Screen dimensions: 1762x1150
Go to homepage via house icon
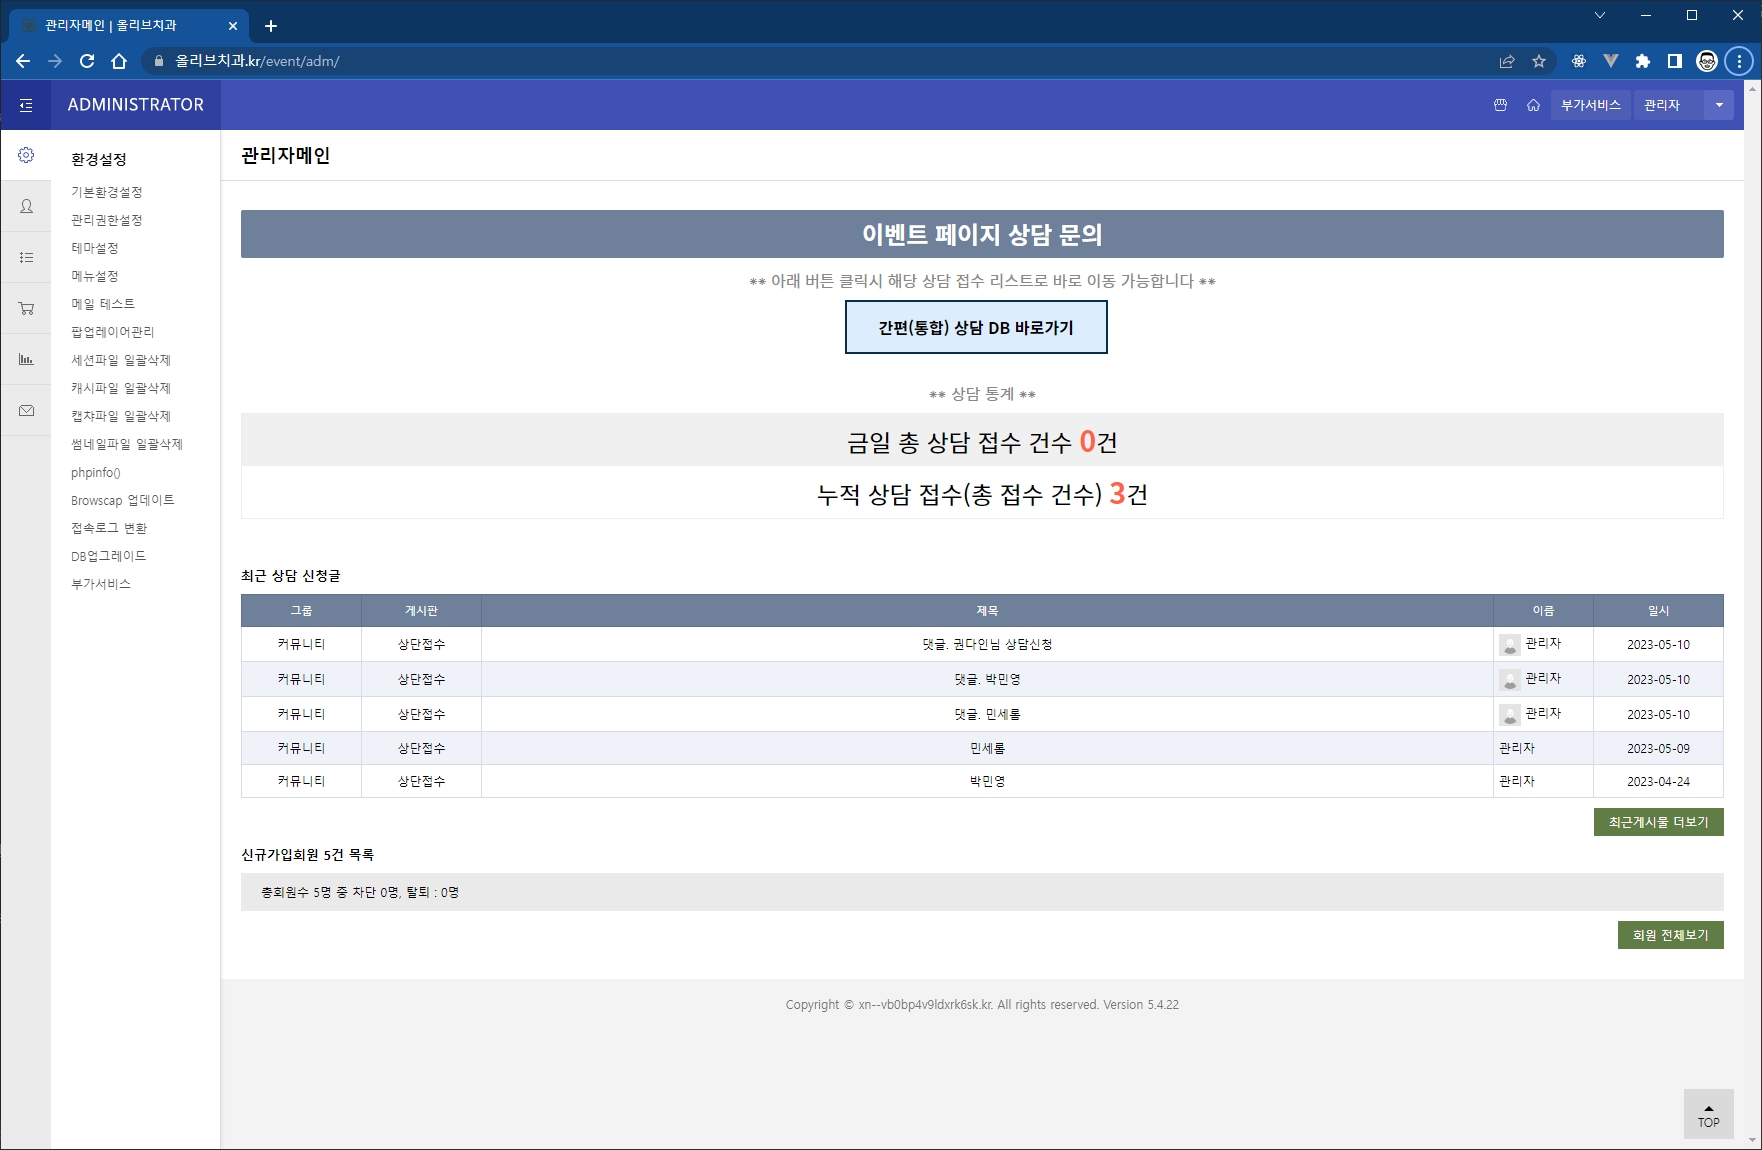(1533, 105)
